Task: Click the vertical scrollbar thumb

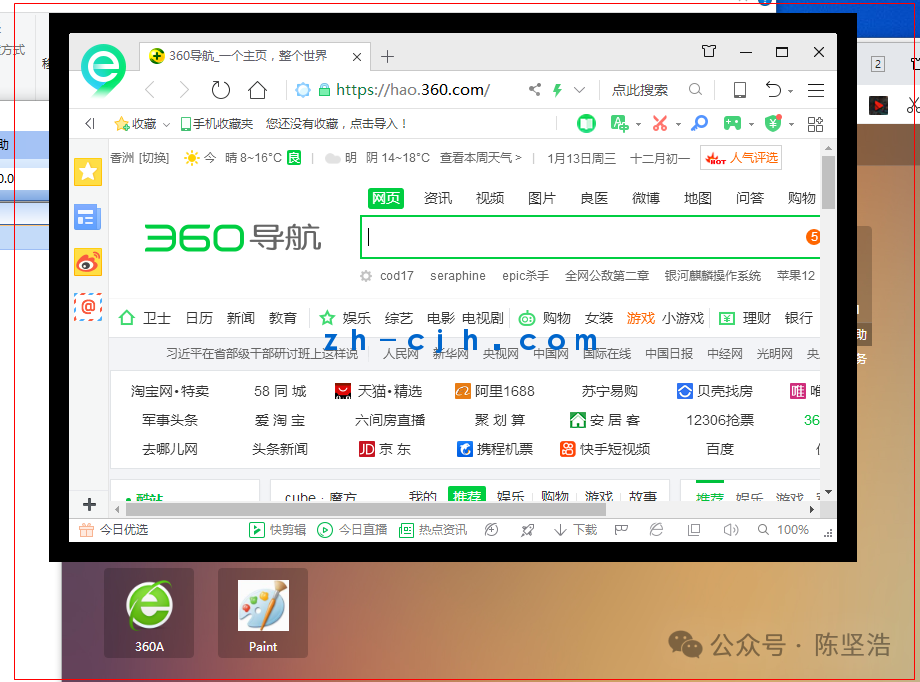Action: tap(828, 182)
